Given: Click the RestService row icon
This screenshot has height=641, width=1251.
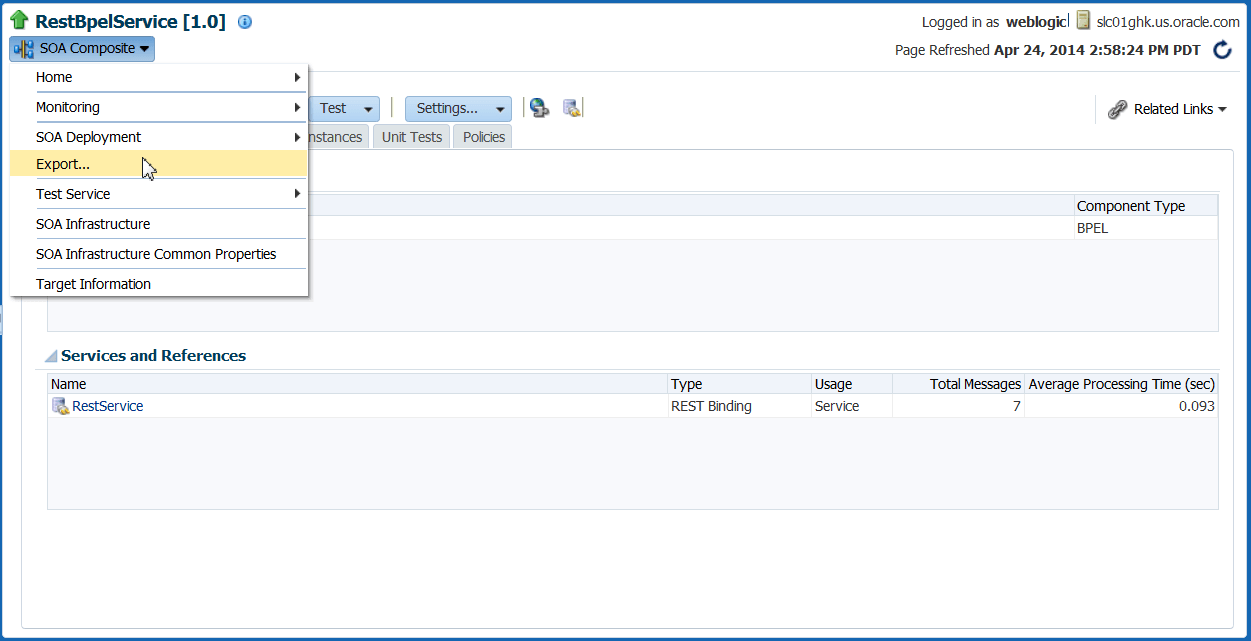Looking at the screenshot, I should point(60,406).
